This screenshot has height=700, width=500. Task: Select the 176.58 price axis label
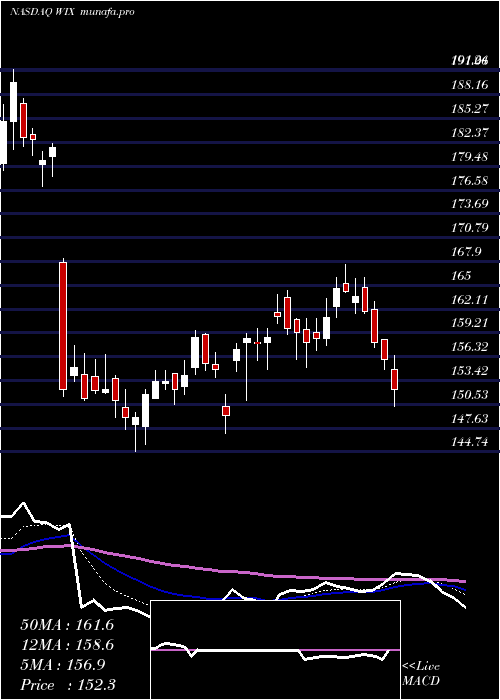point(468,181)
